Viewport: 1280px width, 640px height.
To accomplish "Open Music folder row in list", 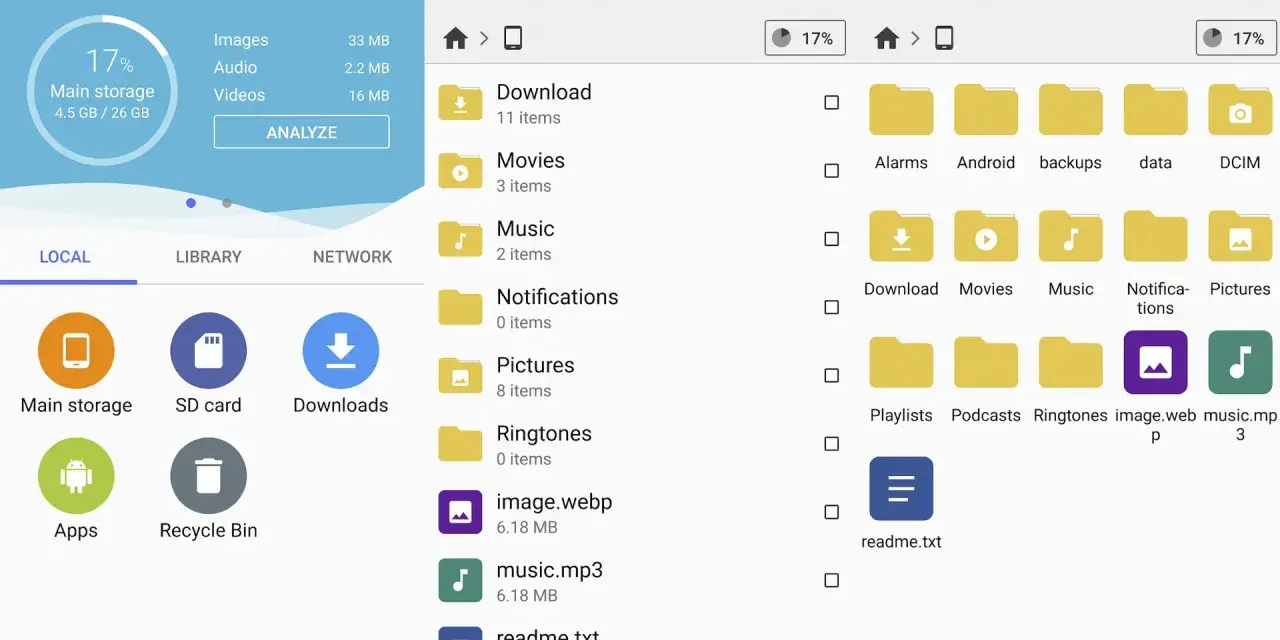I will 640,239.
